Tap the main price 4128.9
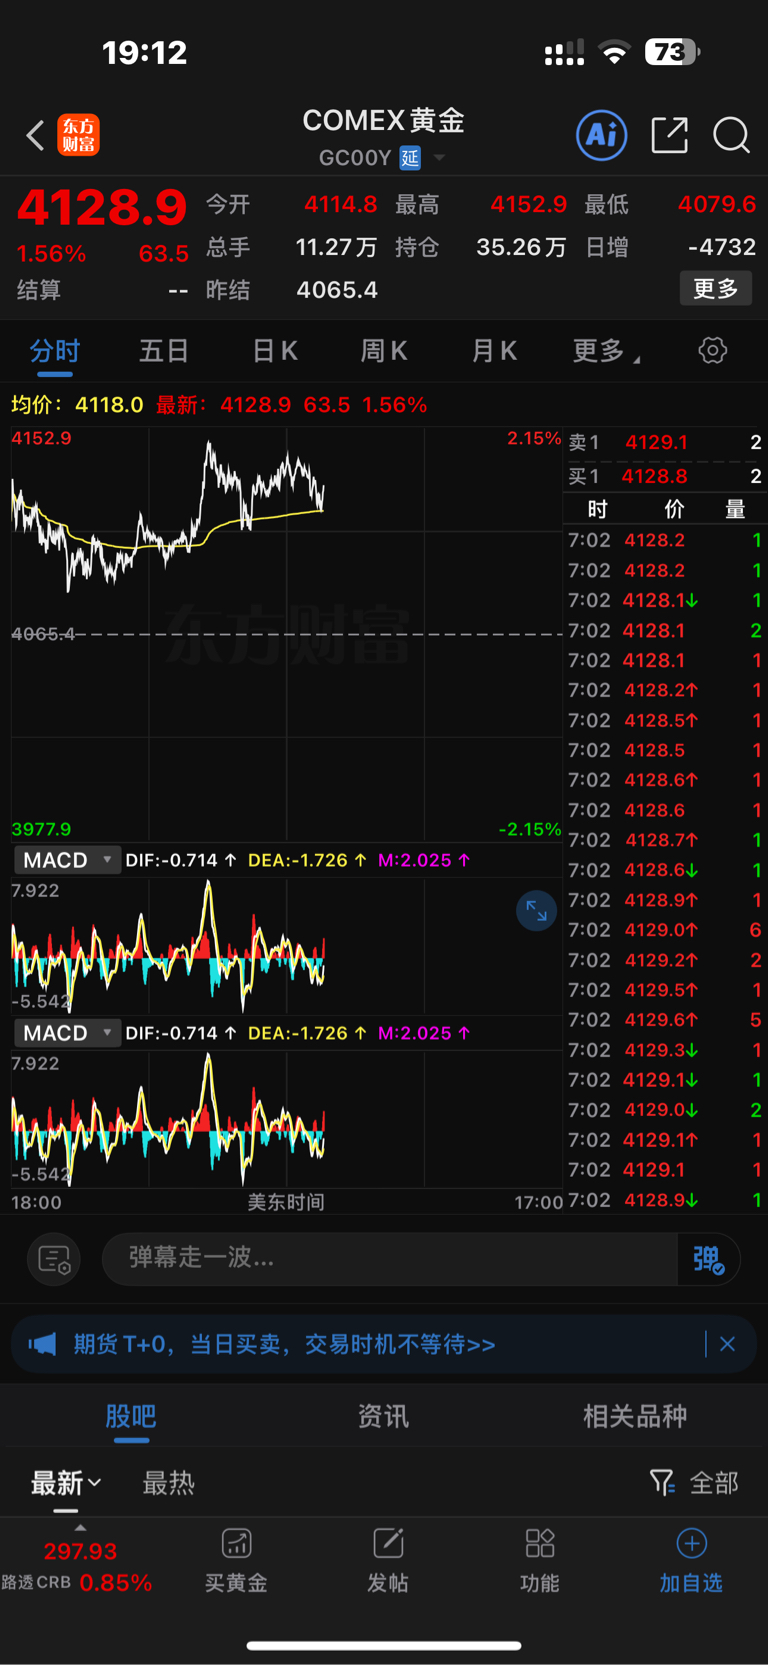The height and width of the screenshot is (1665, 768). click(x=102, y=208)
